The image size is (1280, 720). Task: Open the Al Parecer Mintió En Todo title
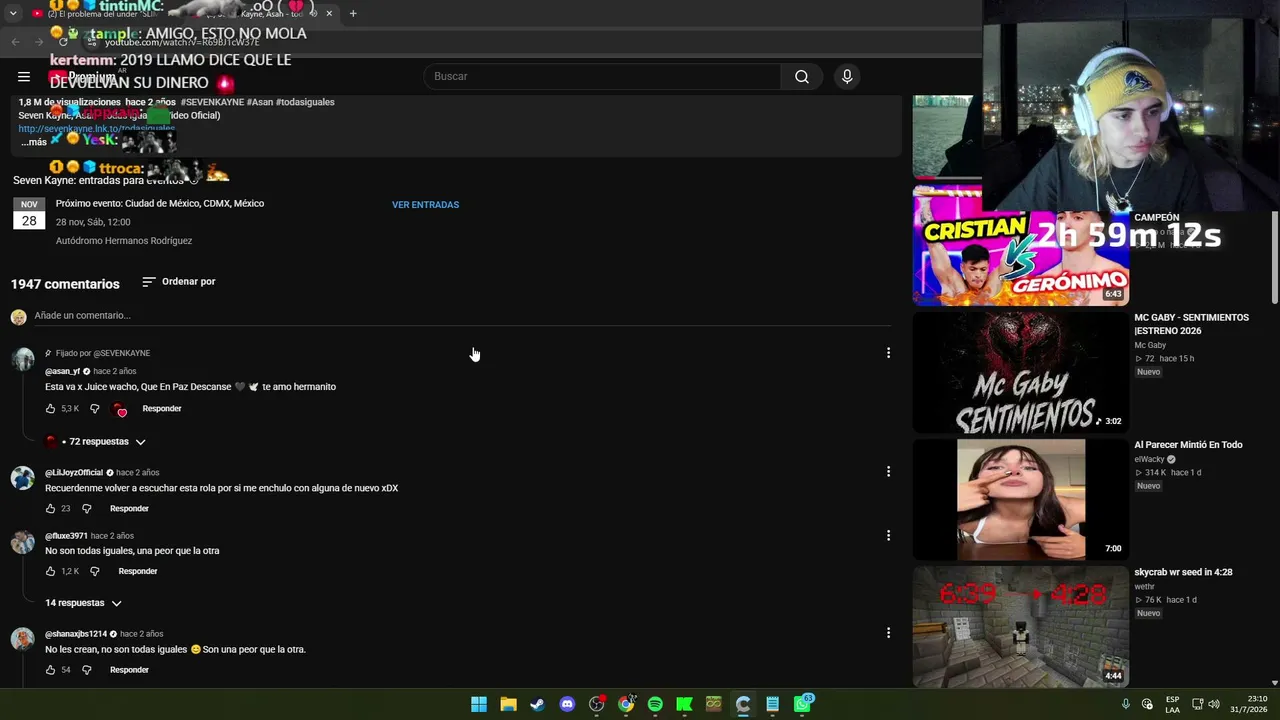pos(1188,445)
